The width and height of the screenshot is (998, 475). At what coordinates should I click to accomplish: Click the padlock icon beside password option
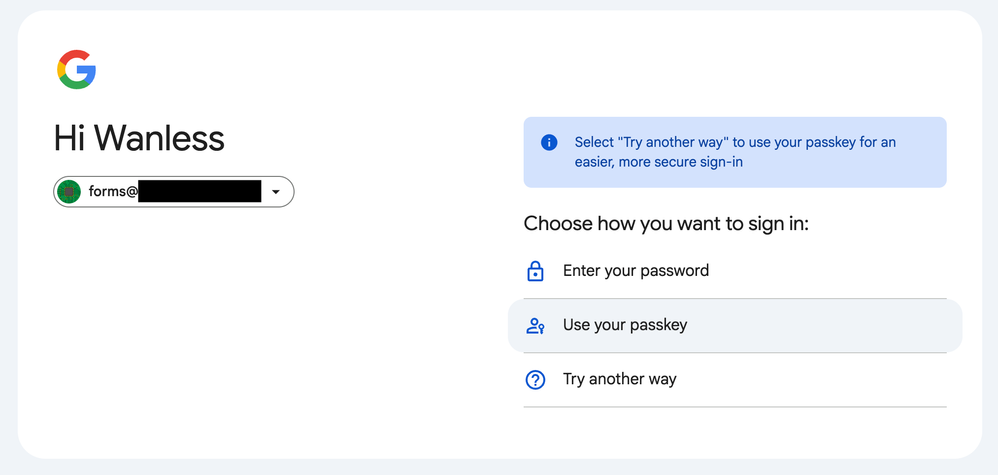point(535,271)
